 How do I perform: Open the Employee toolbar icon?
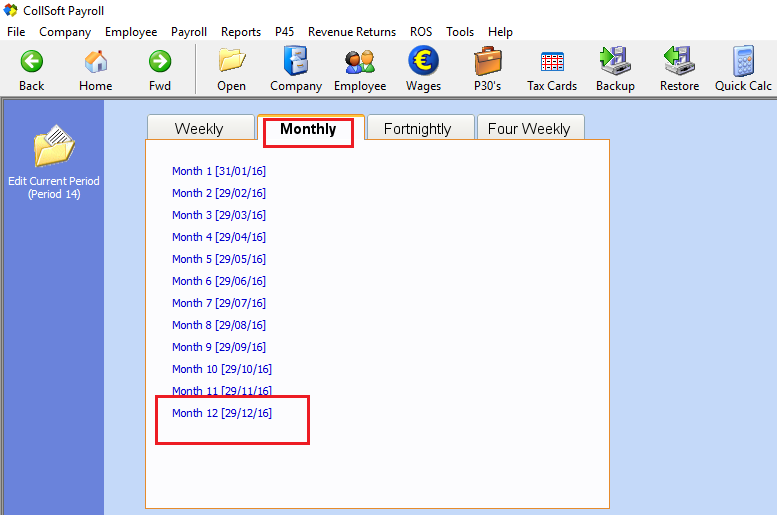360,62
